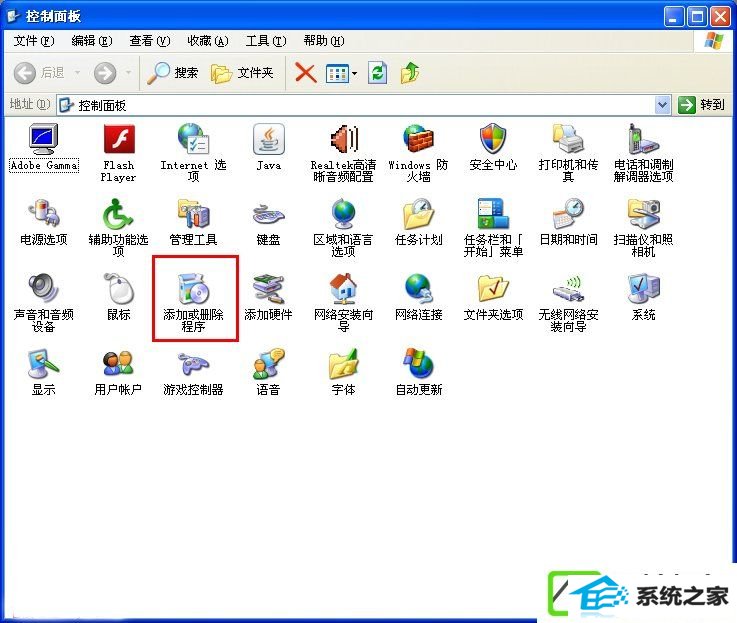This screenshot has width=737, height=623.
Task: Open the 文件(F) menu
Action: [x=34, y=41]
